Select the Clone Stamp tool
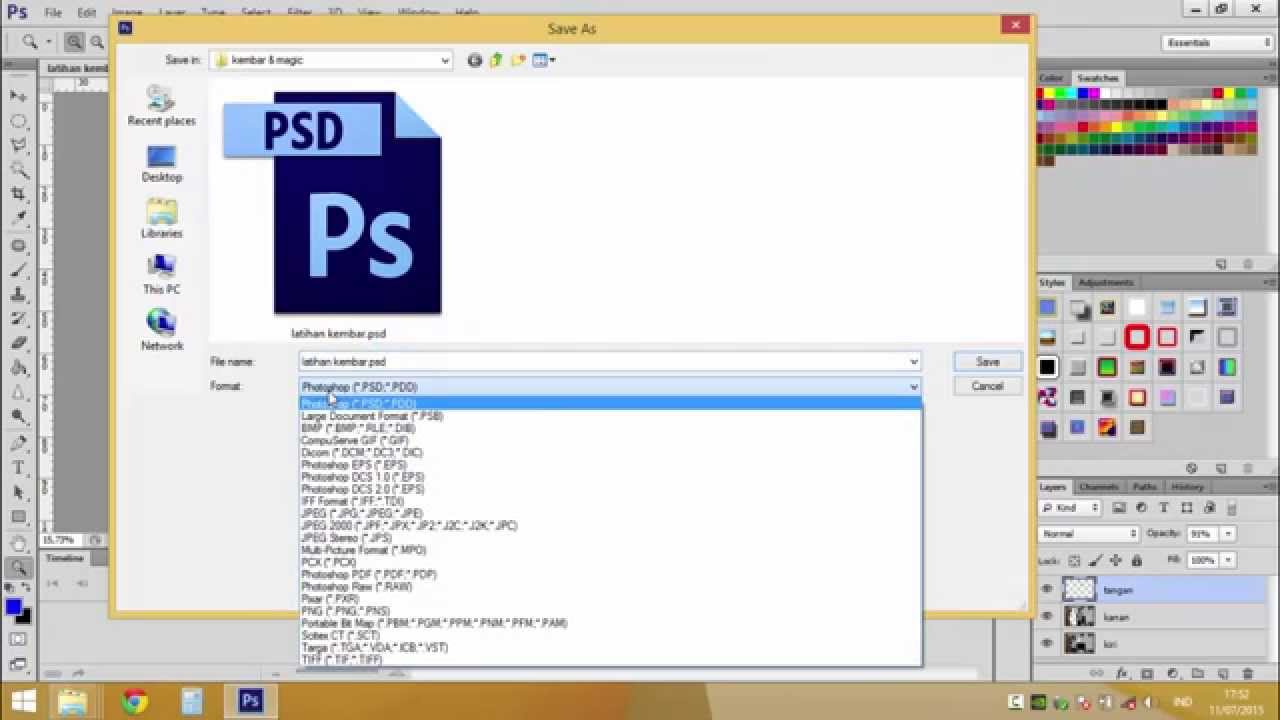1280x720 pixels. [x=18, y=295]
